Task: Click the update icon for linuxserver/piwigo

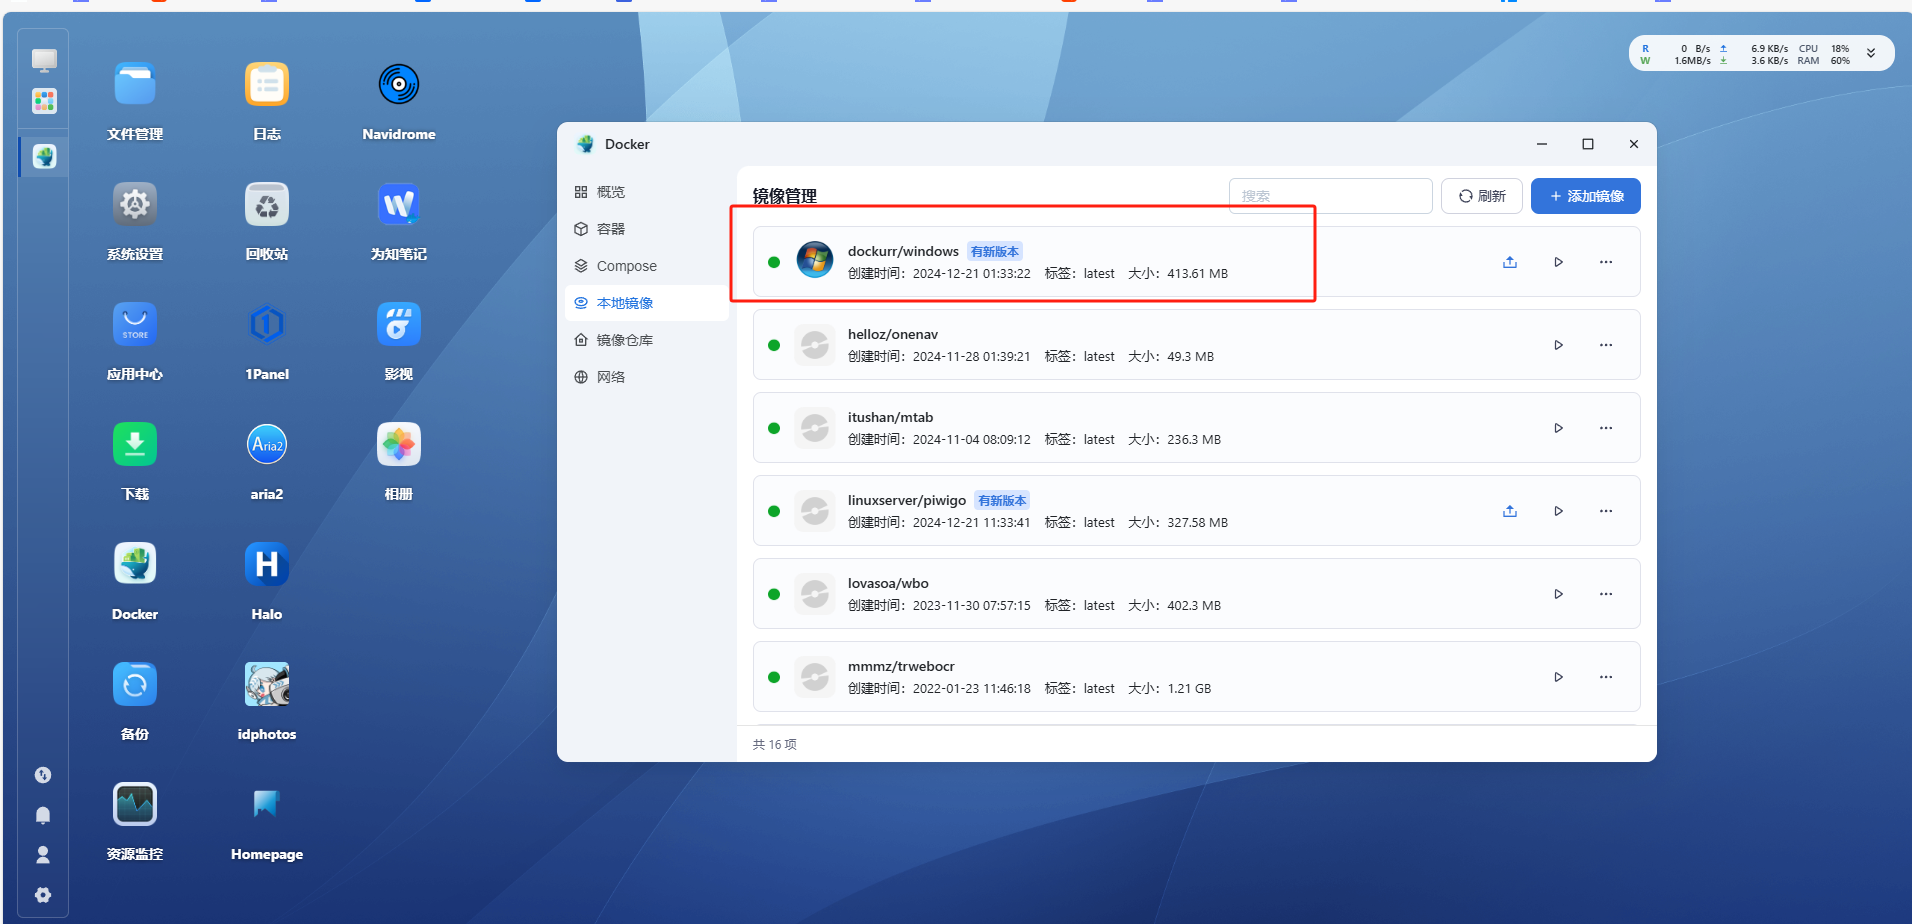Action: click(1510, 511)
